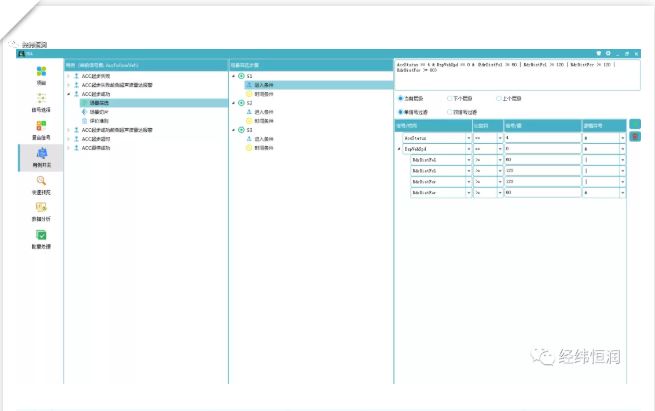Screen dimensions: 655x411
Task: Open the comparison operator dropdown in EgoVehSpd row
Action: (500, 149)
